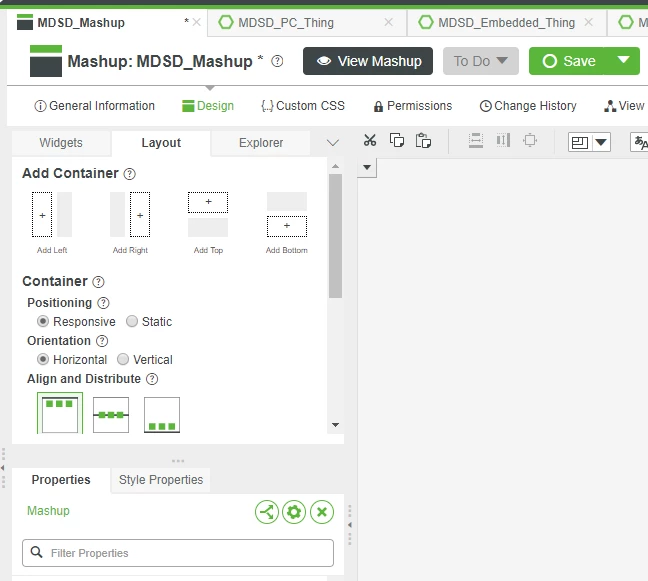Close the MDSD_Embedded_Thing tab
Viewport: 648px width, 581px height.
[588, 22]
